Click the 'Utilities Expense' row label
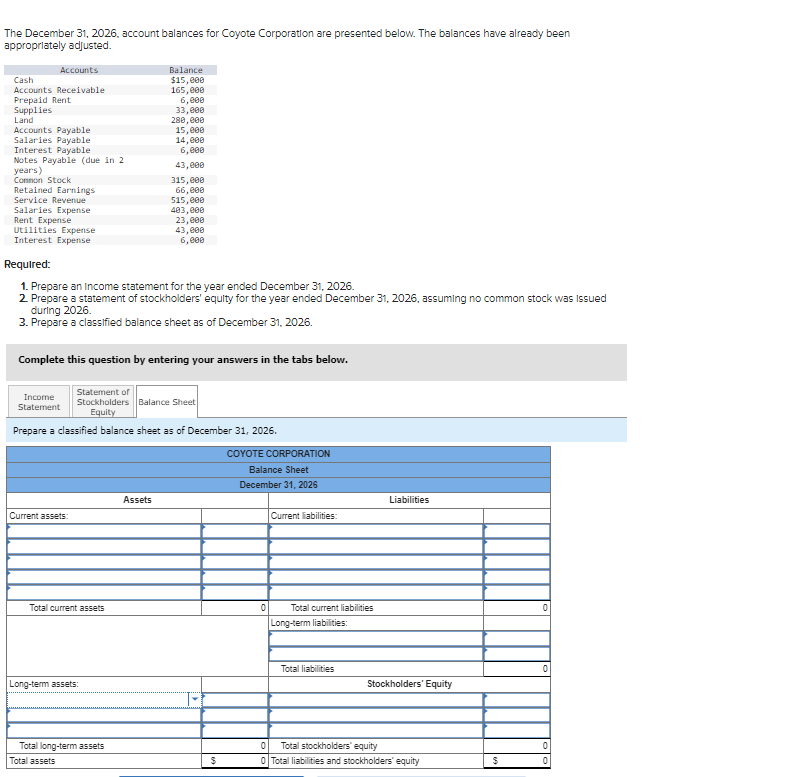The width and height of the screenshot is (796, 777). pyautogui.click(x=54, y=230)
